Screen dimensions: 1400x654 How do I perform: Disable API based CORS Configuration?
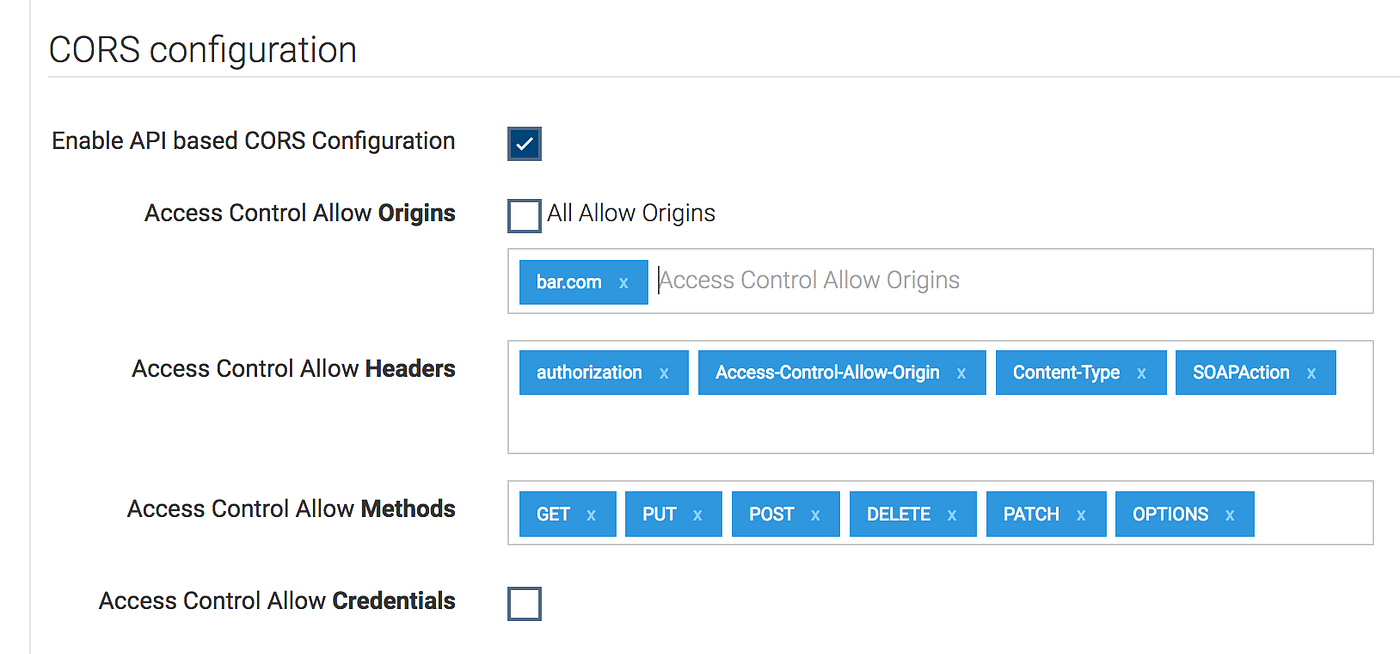524,143
